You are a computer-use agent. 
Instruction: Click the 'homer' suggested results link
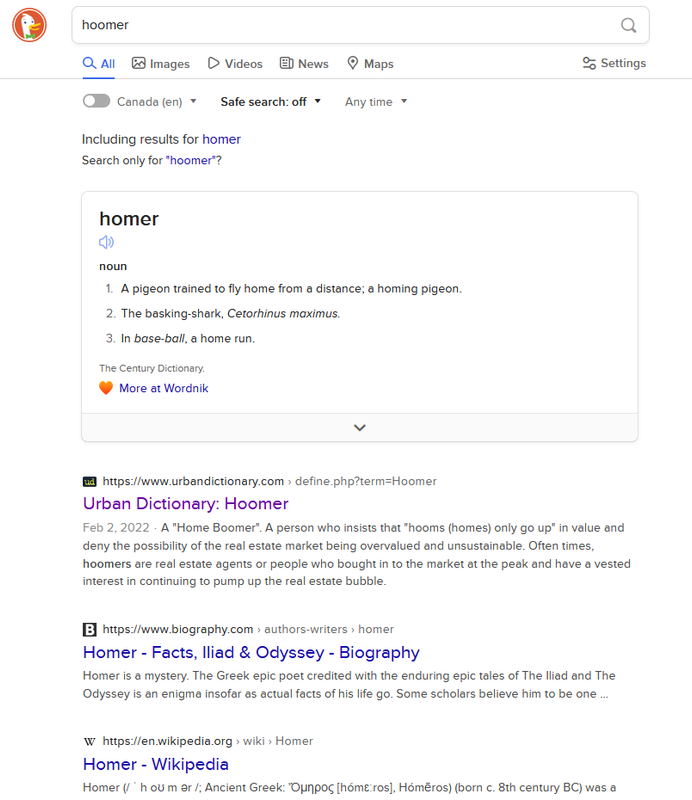pyautogui.click(x=221, y=139)
